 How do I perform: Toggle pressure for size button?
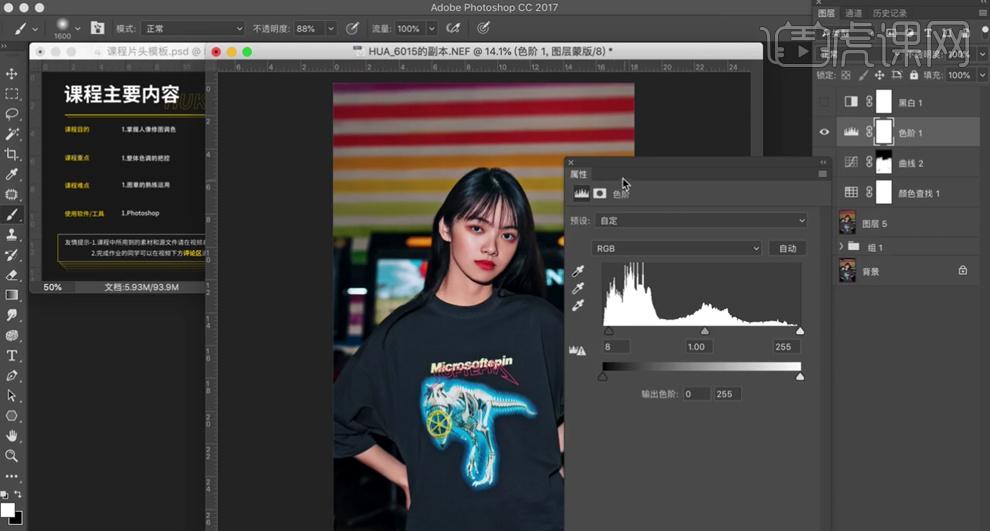click(x=483, y=28)
